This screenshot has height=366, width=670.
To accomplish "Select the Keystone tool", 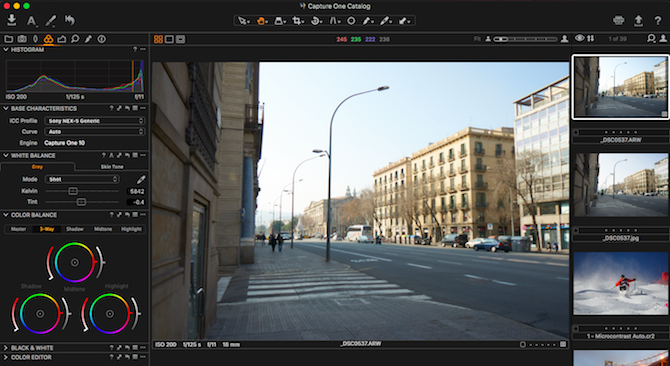I will click(334, 20).
